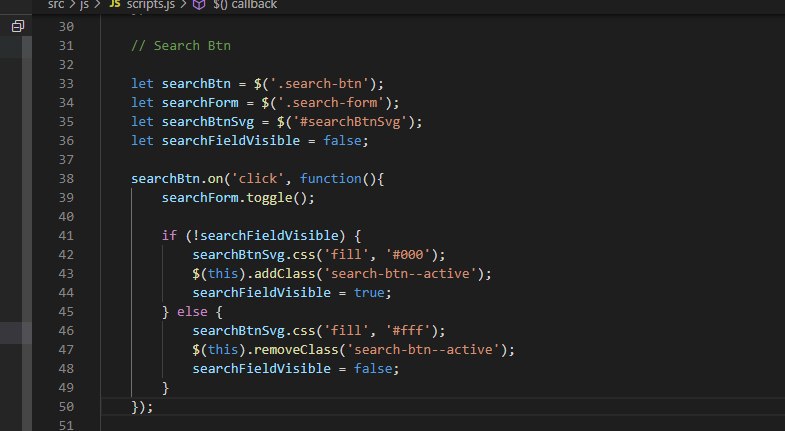The height and width of the screenshot is (431, 785).
Task: Click the 'click' event string
Action: (x=258, y=179)
